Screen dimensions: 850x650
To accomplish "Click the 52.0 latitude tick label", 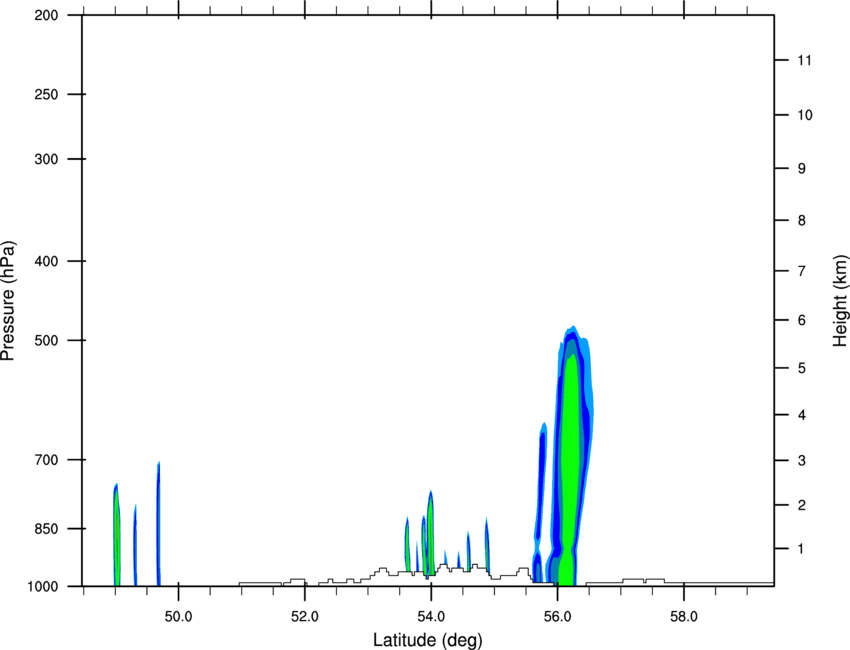I will (305, 617).
